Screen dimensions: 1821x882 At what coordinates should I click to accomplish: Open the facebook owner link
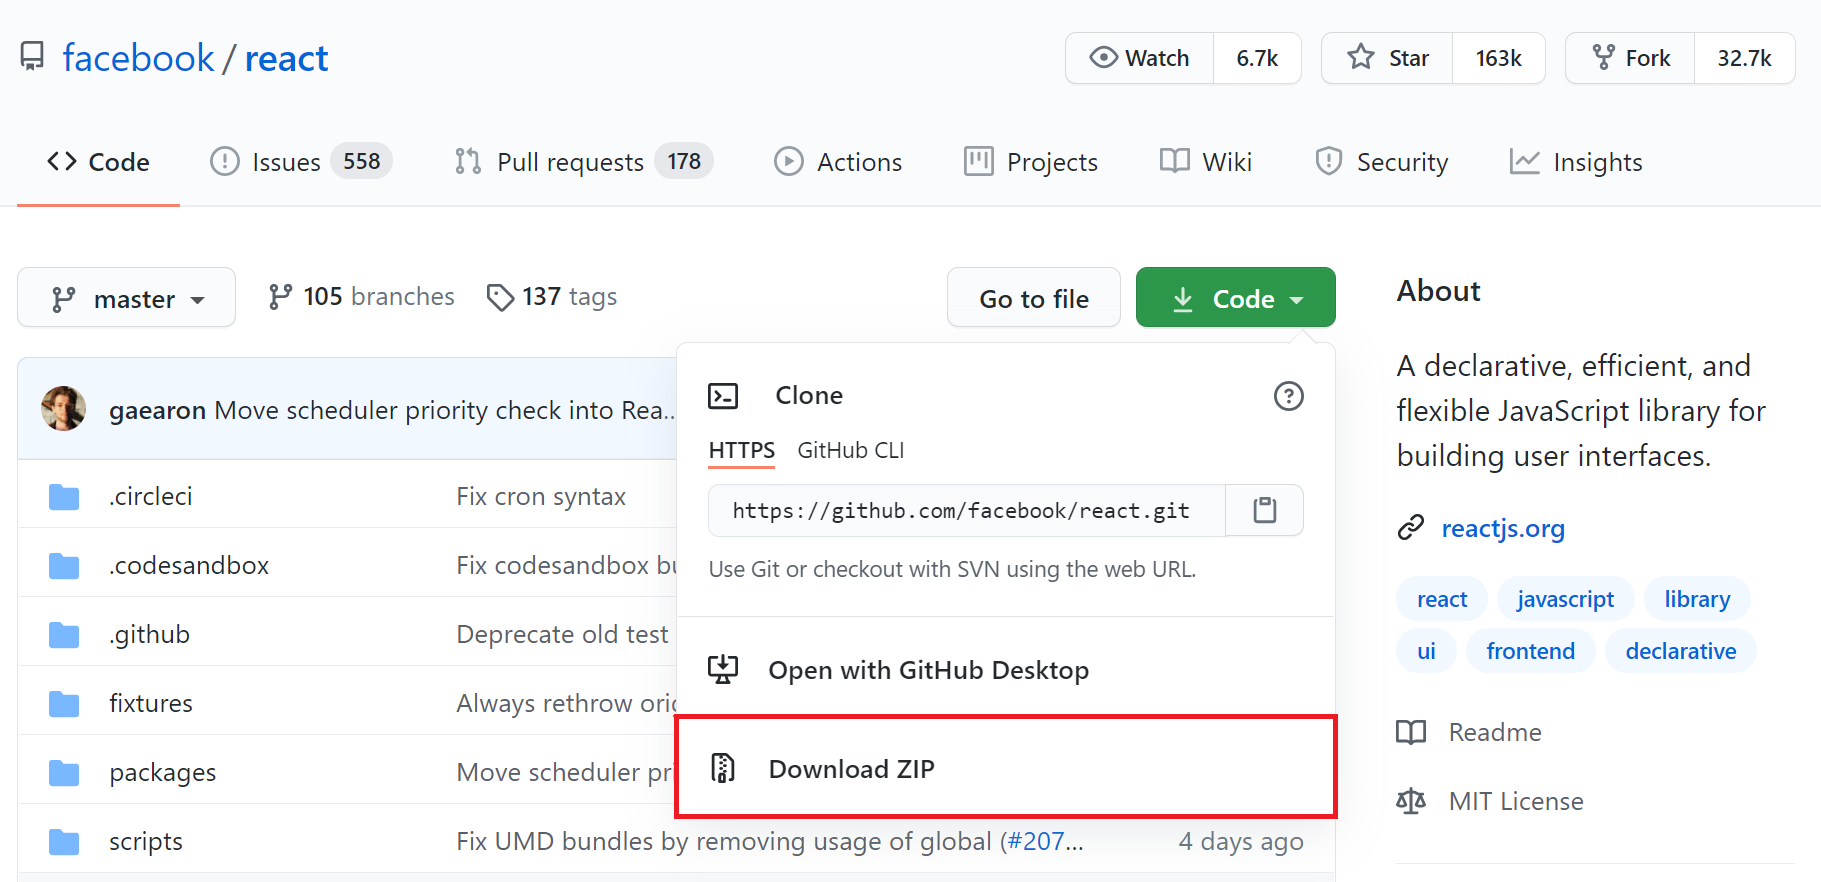tap(138, 58)
